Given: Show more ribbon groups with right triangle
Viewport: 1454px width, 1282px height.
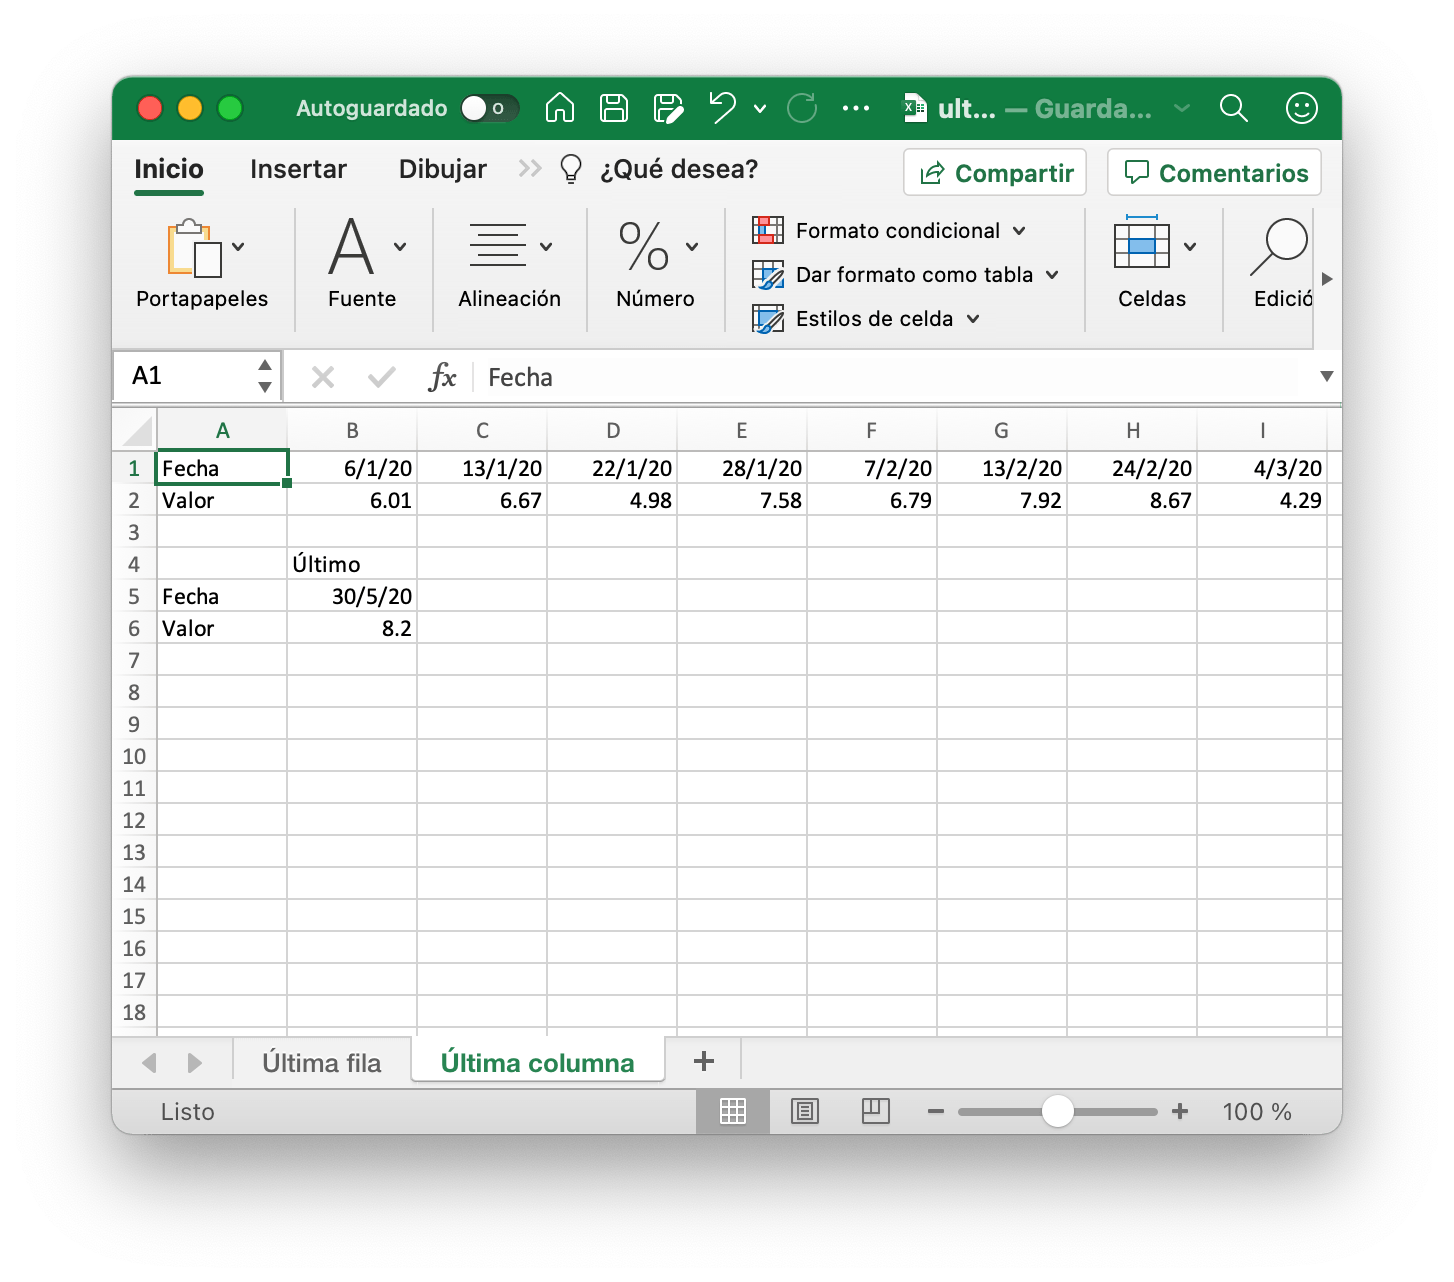Looking at the screenshot, I should [x=1327, y=279].
